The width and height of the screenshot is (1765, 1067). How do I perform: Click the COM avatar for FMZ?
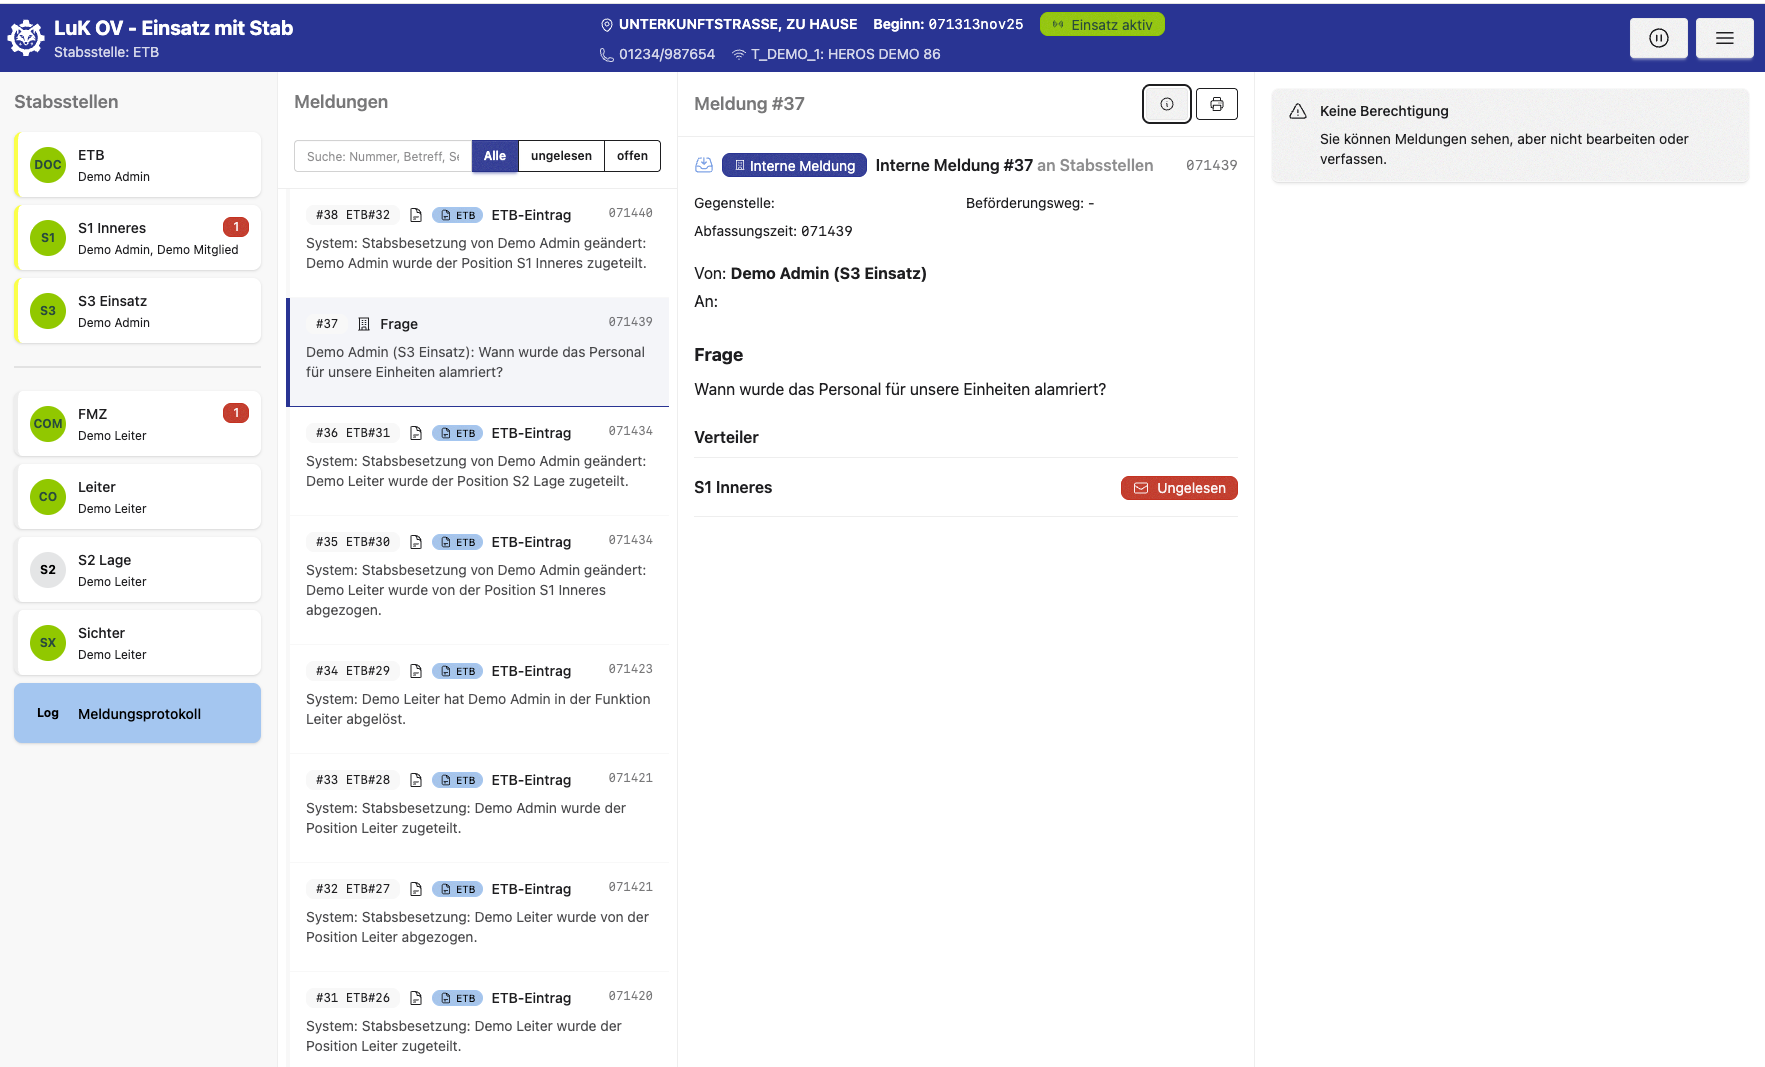click(x=48, y=424)
